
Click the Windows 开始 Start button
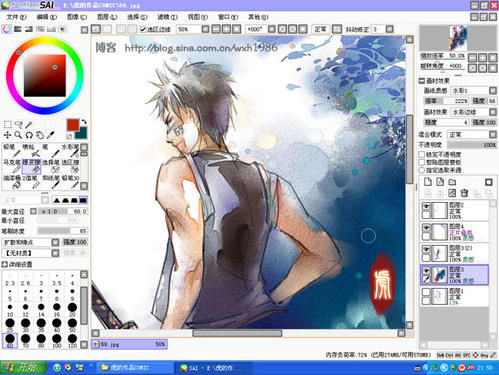tap(23, 368)
